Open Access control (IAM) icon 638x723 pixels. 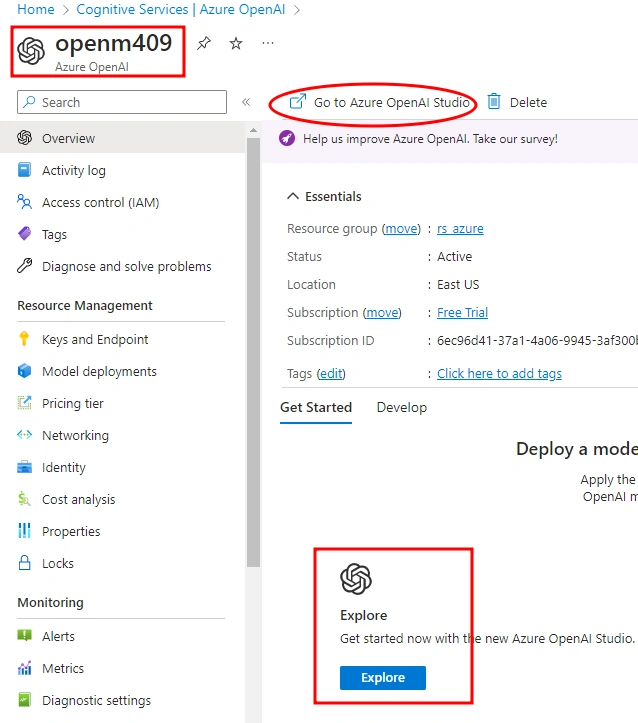(x=24, y=202)
